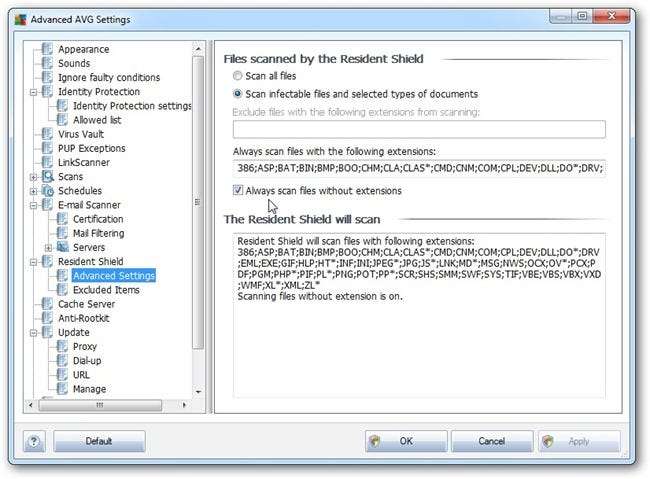Select the Mail Filtering tree entry
Image resolution: width=650 pixels, height=479 pixels.
click(x=99, y=233)
